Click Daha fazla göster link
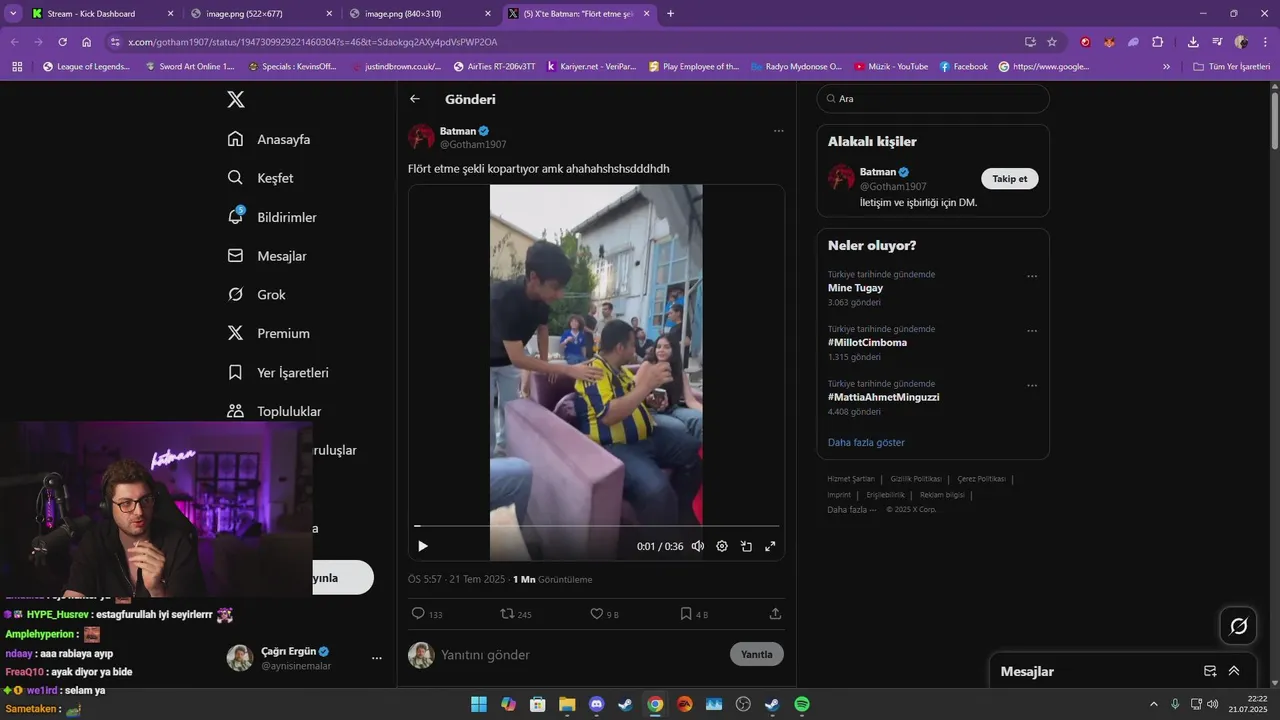This screenshot has width=1280, height=720. pyautogui.click(x=866, y=442)
